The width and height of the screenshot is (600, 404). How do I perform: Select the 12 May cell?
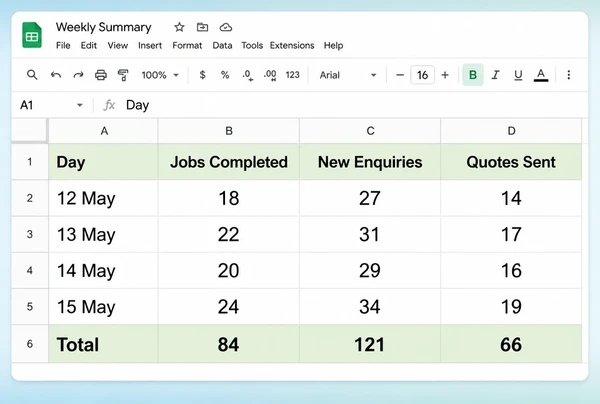click(103, 198)
